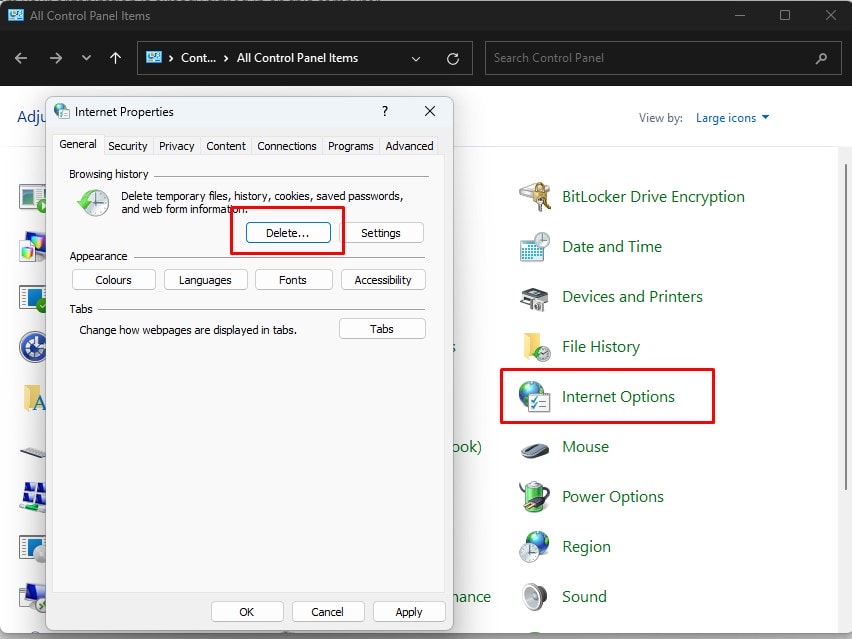Image resolution: width=852 pixels, height=639 pixels.
Task: Select the General tab
Action: point(78,145)
